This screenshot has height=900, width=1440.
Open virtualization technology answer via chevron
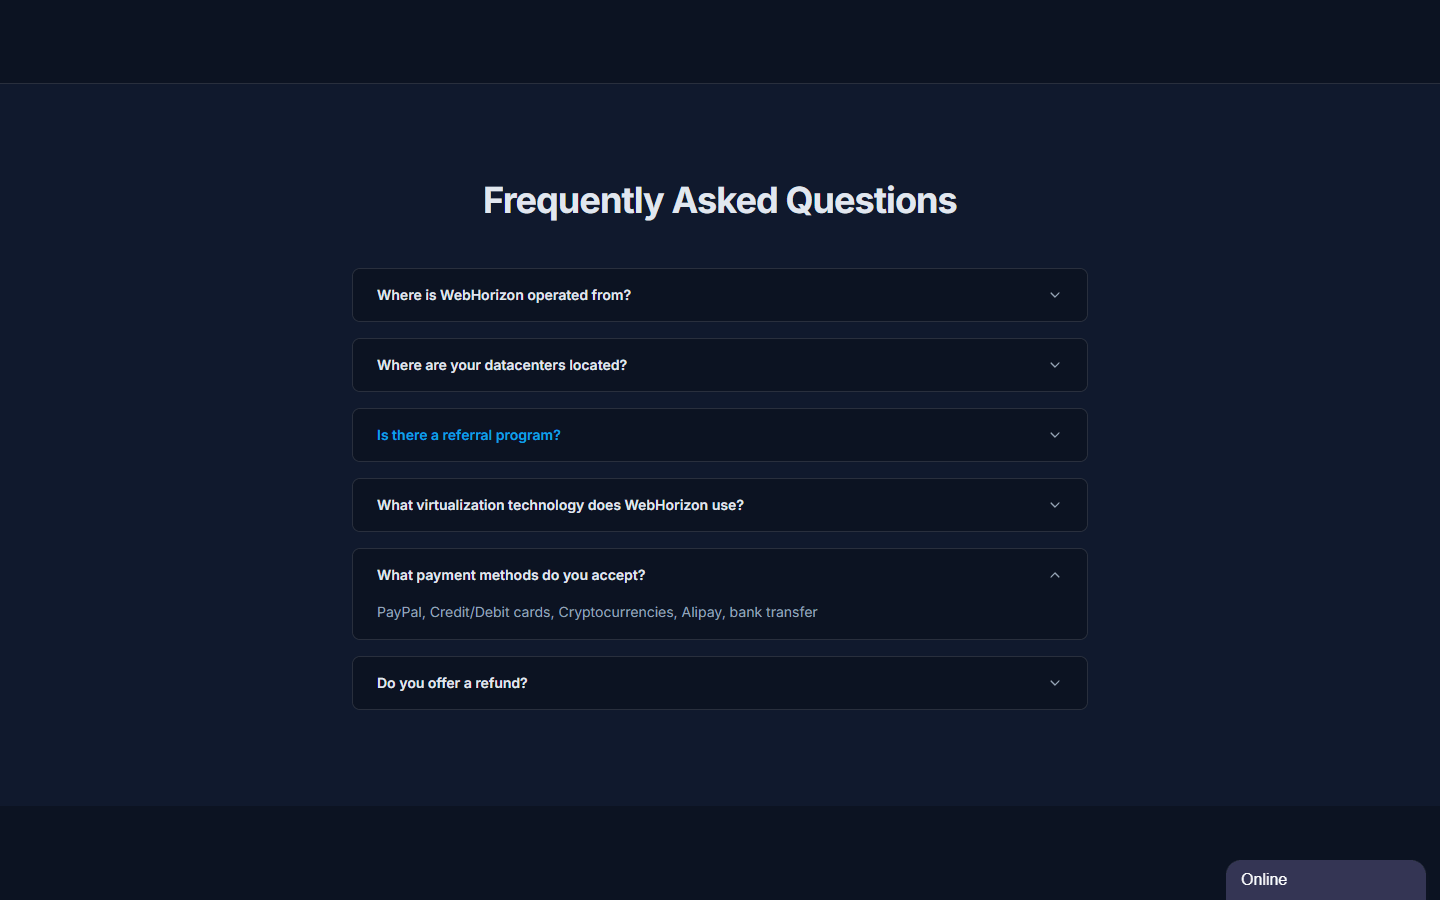point(1055,505)
